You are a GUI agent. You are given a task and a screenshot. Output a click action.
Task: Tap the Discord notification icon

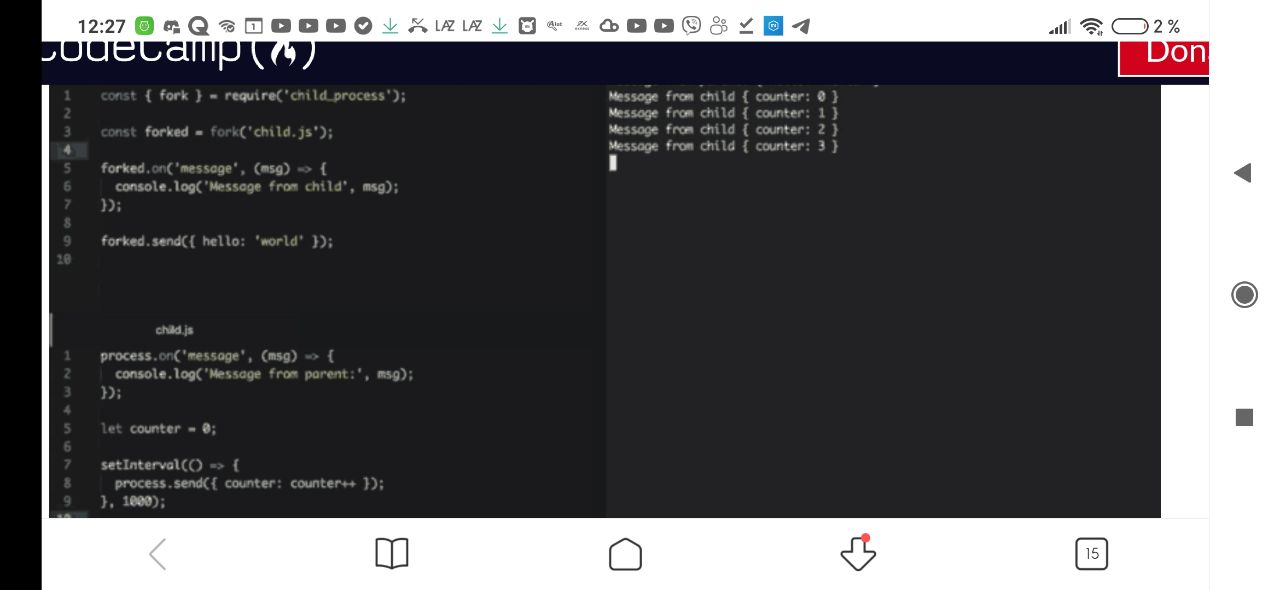coord(171,26)
